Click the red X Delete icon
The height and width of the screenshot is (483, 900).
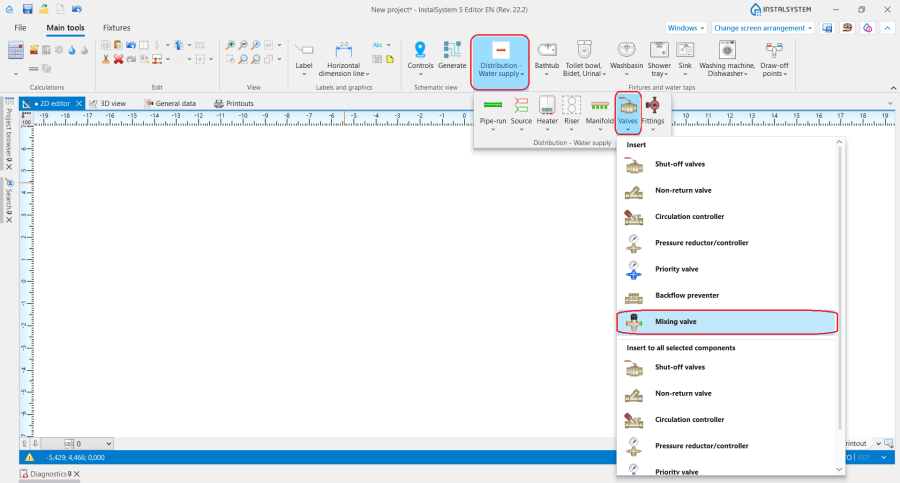[118, 59]
